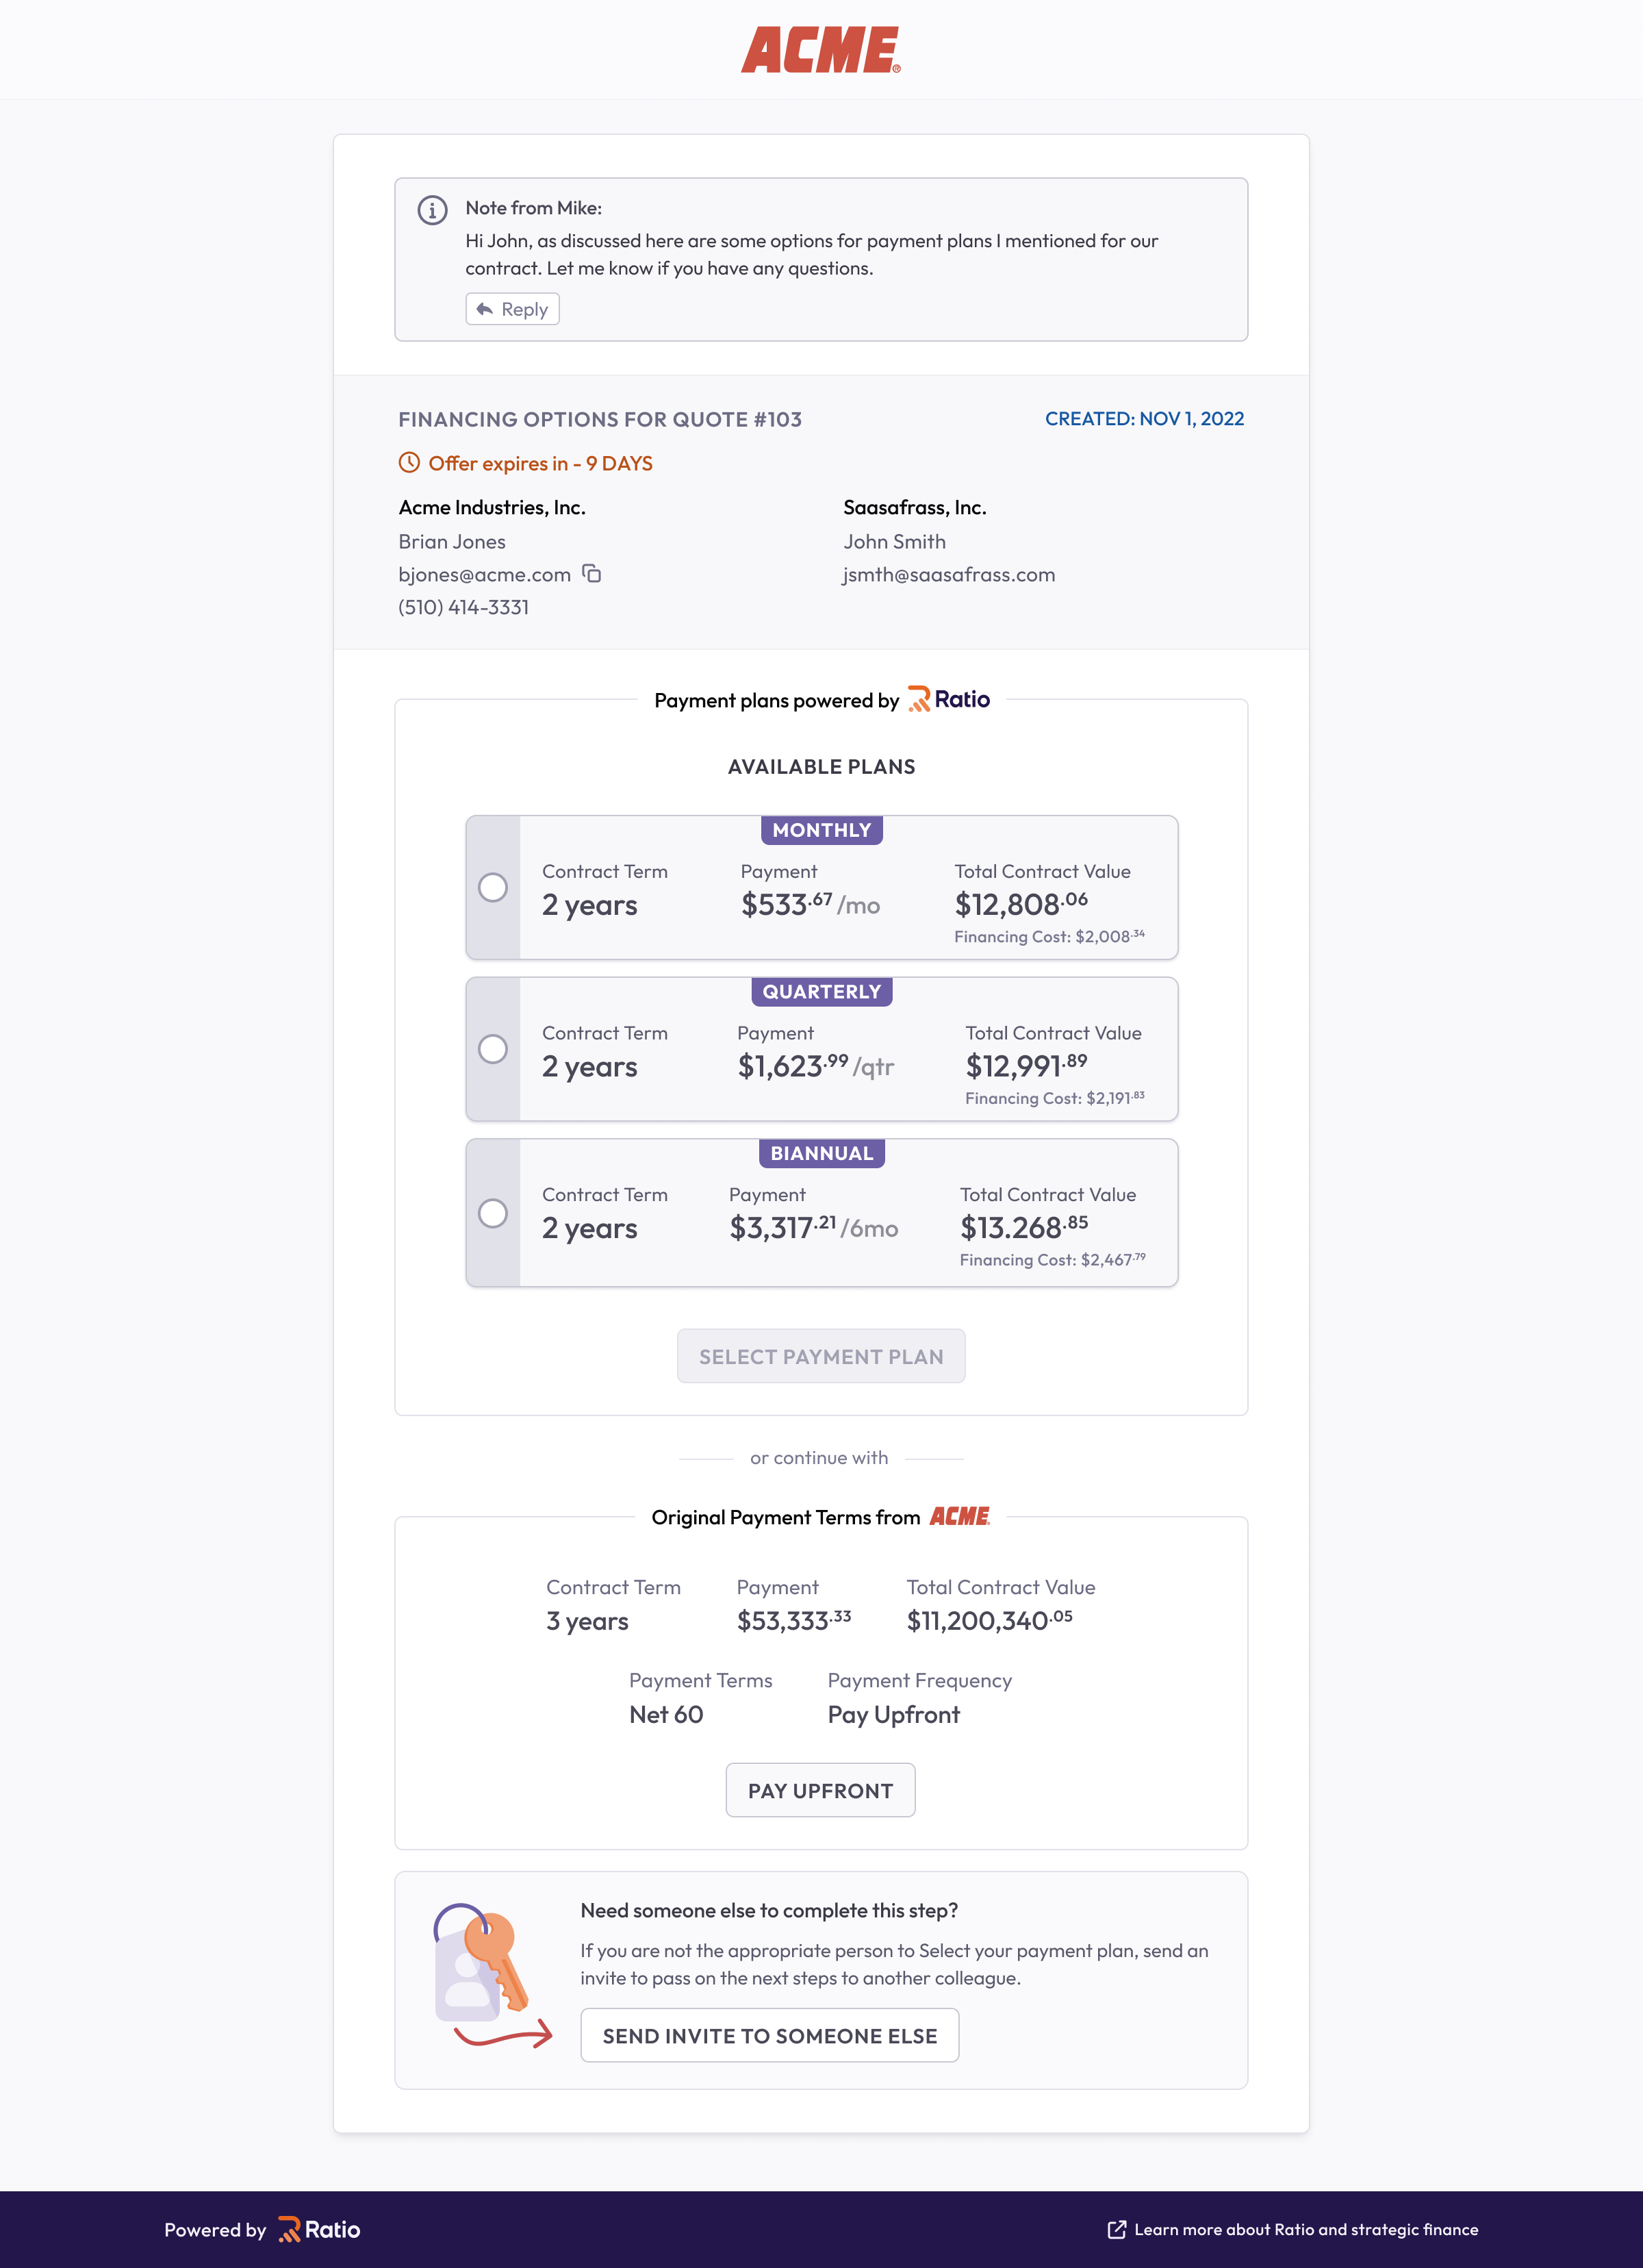The width and height of the screenshot is (1643, 2268).
Task: Click the small ACME logo in Original Payment Terms
Action: tap(960, 1517)
